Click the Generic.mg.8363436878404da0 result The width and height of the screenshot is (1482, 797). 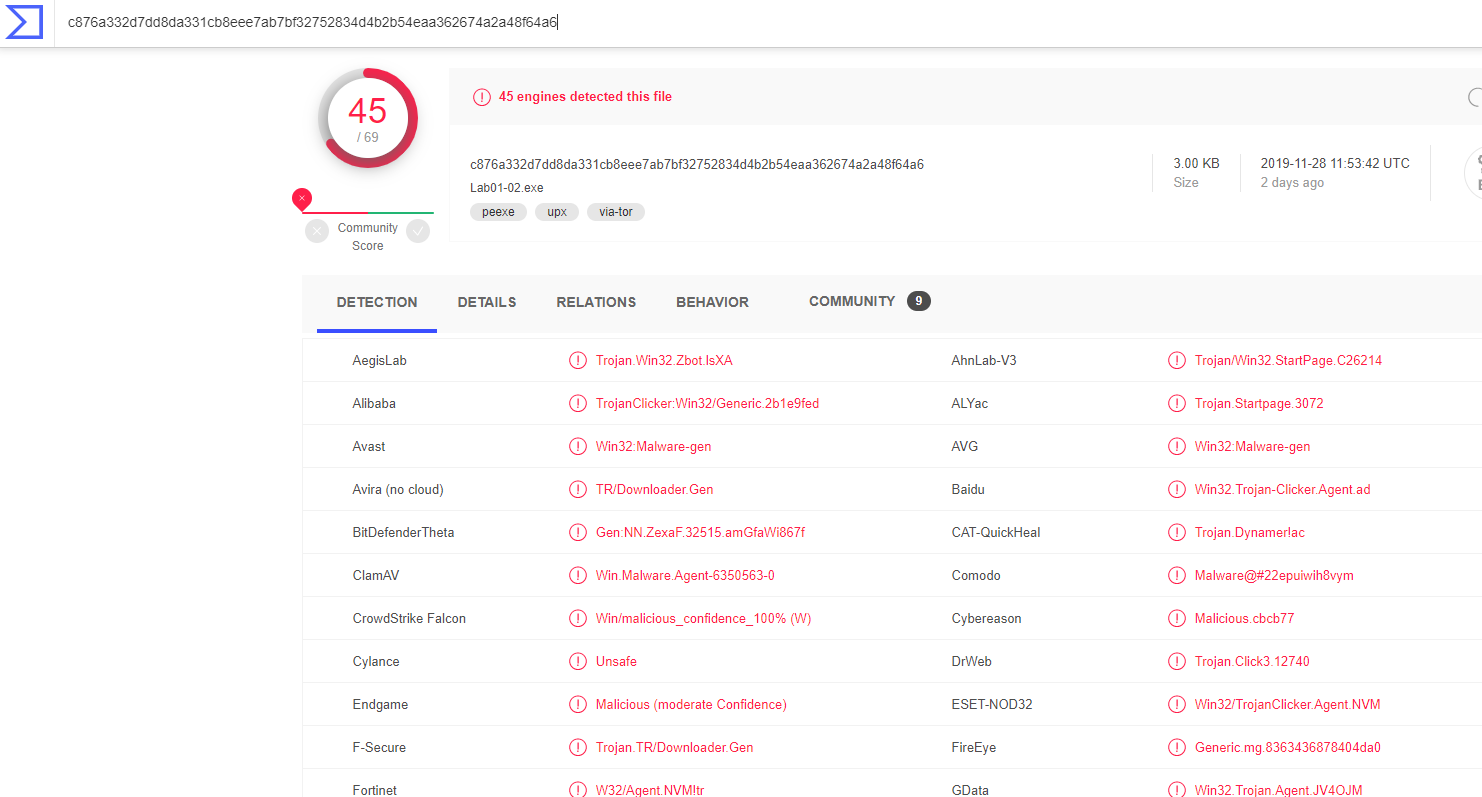[1287, 747]
